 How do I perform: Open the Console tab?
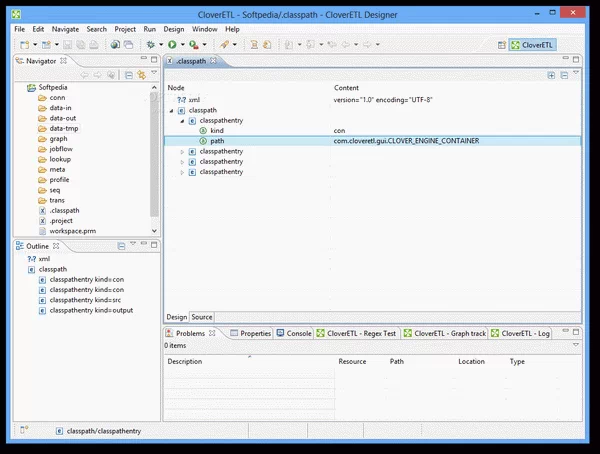coord(294,333)
